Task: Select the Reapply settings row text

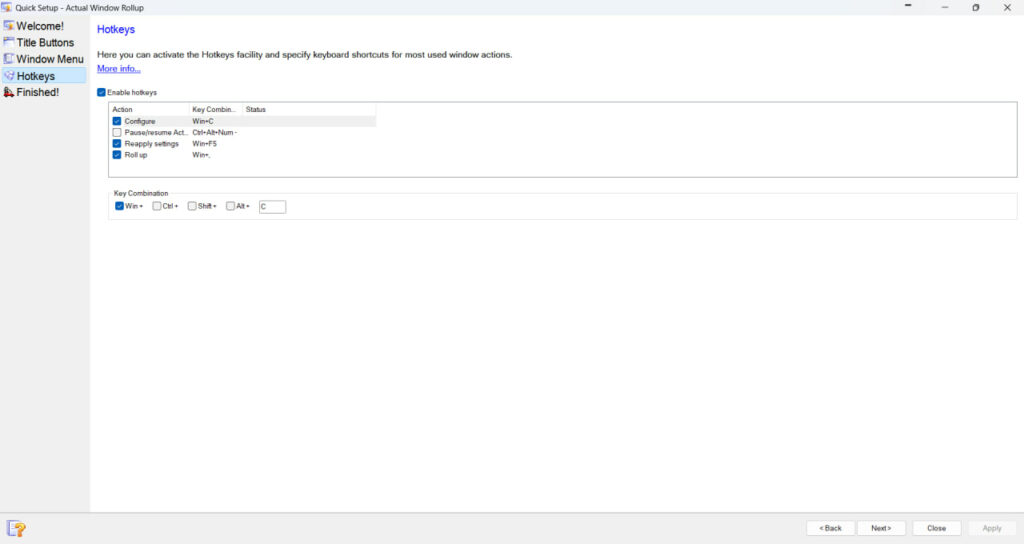Action: (152, 144)
